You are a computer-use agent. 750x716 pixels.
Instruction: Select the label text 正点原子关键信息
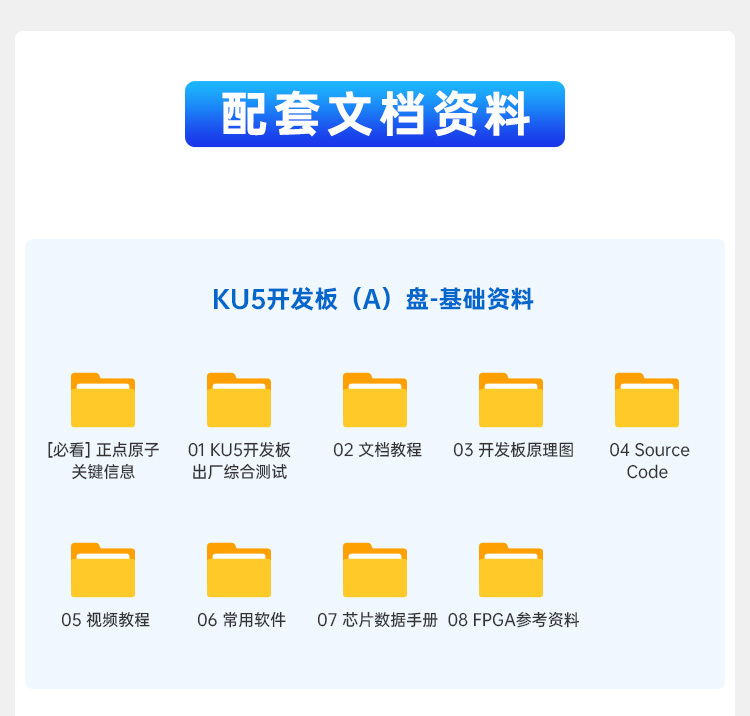[103, 461]
